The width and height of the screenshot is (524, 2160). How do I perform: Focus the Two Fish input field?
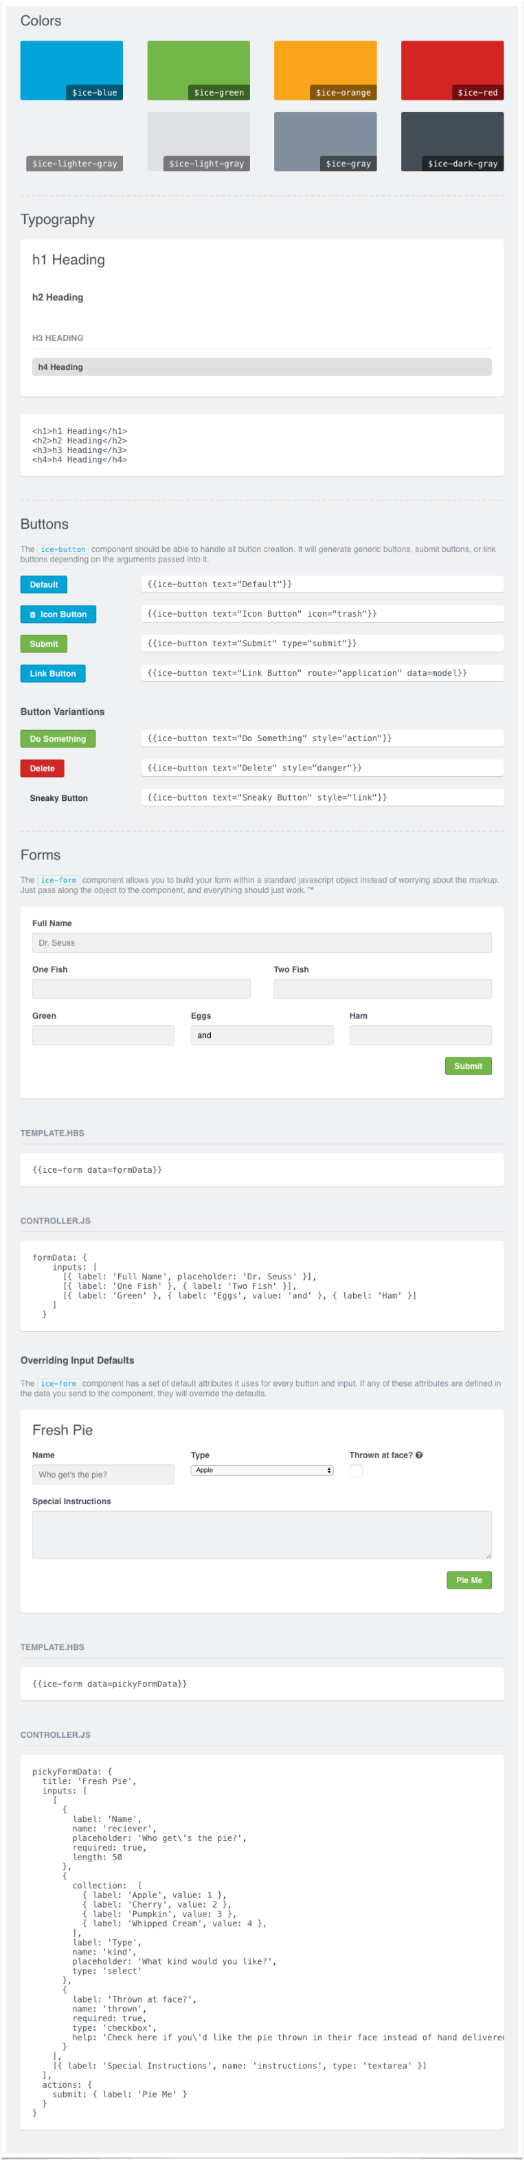click(x=383, y=989)
